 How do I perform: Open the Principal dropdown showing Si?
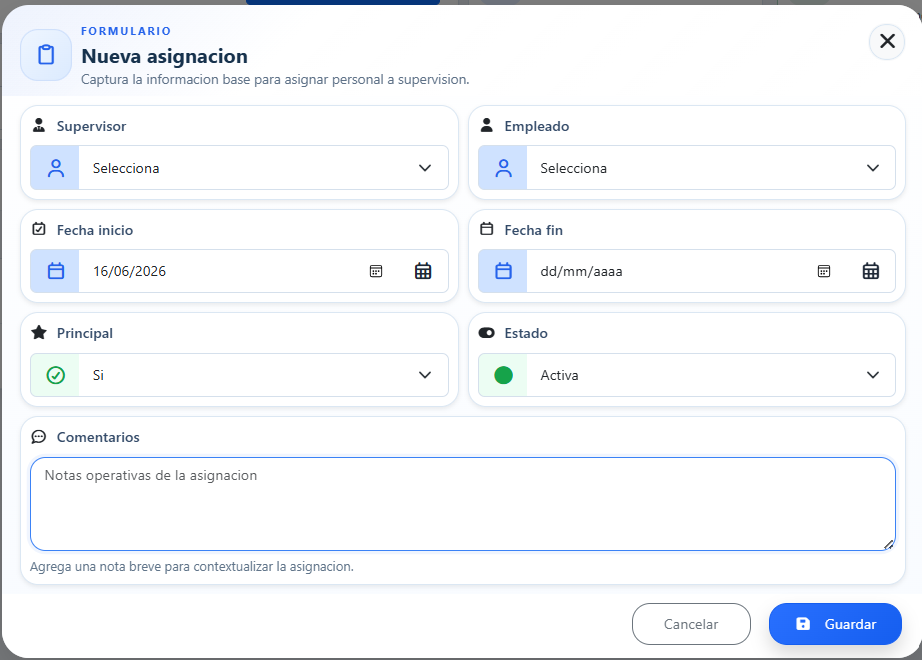point(239,375)
